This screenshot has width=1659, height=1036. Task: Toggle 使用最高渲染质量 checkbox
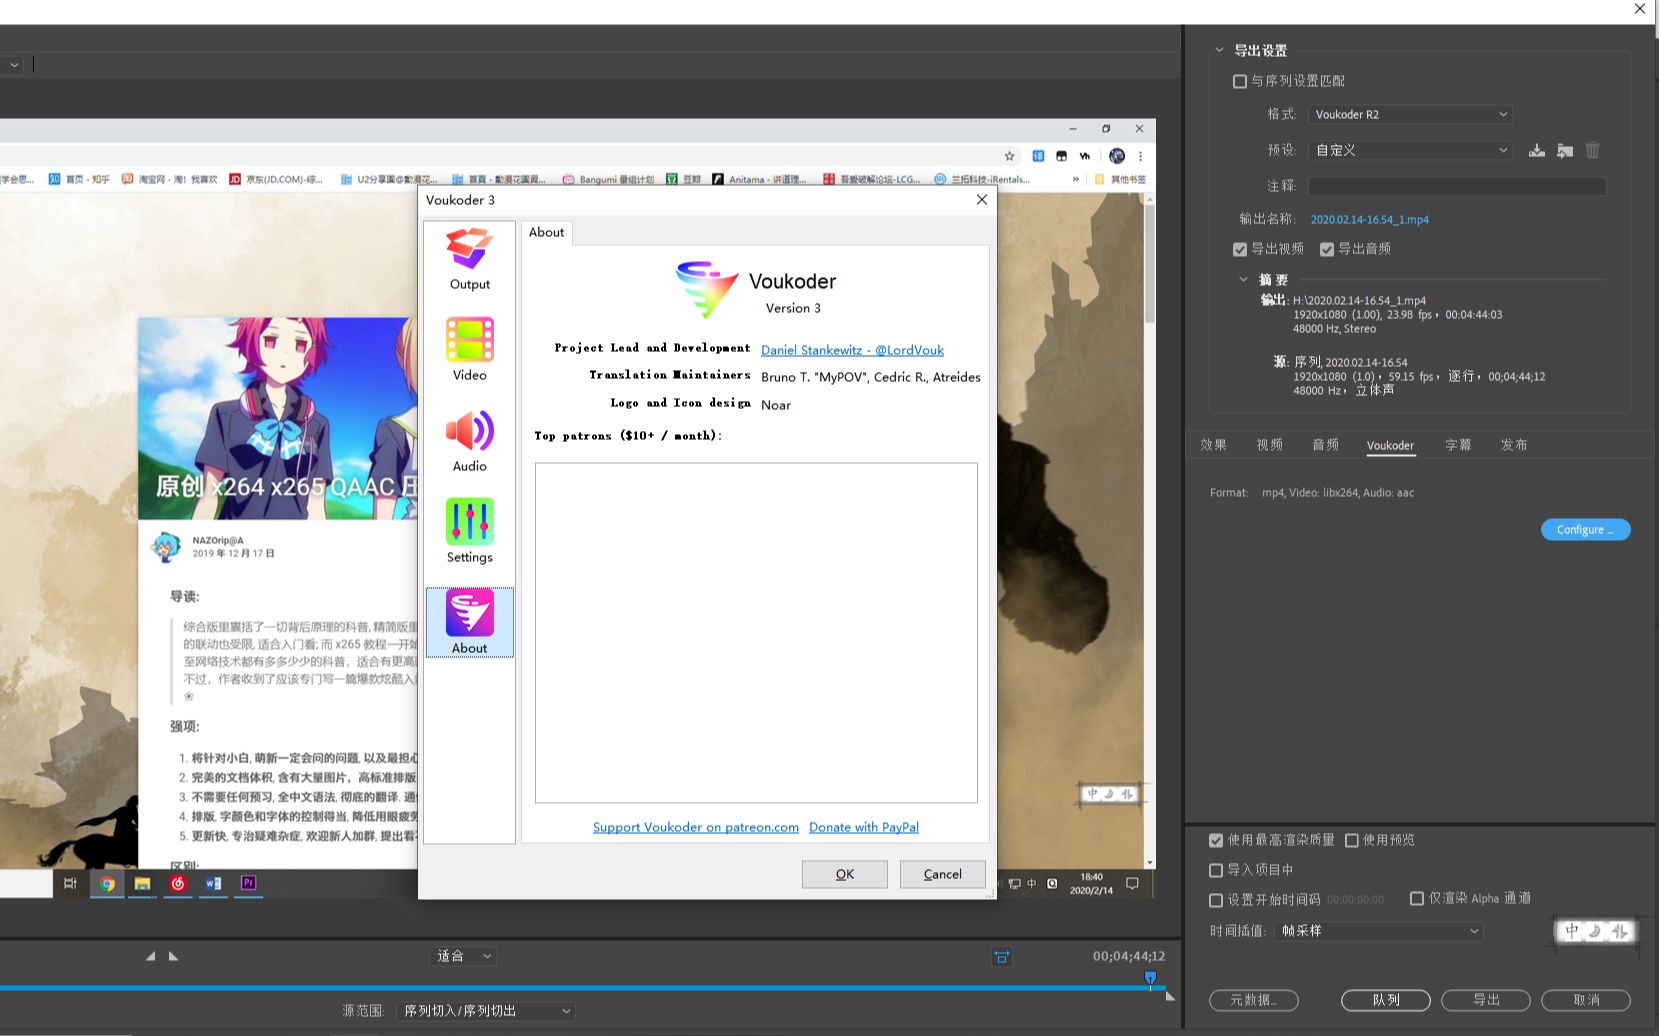[1216, 840]
